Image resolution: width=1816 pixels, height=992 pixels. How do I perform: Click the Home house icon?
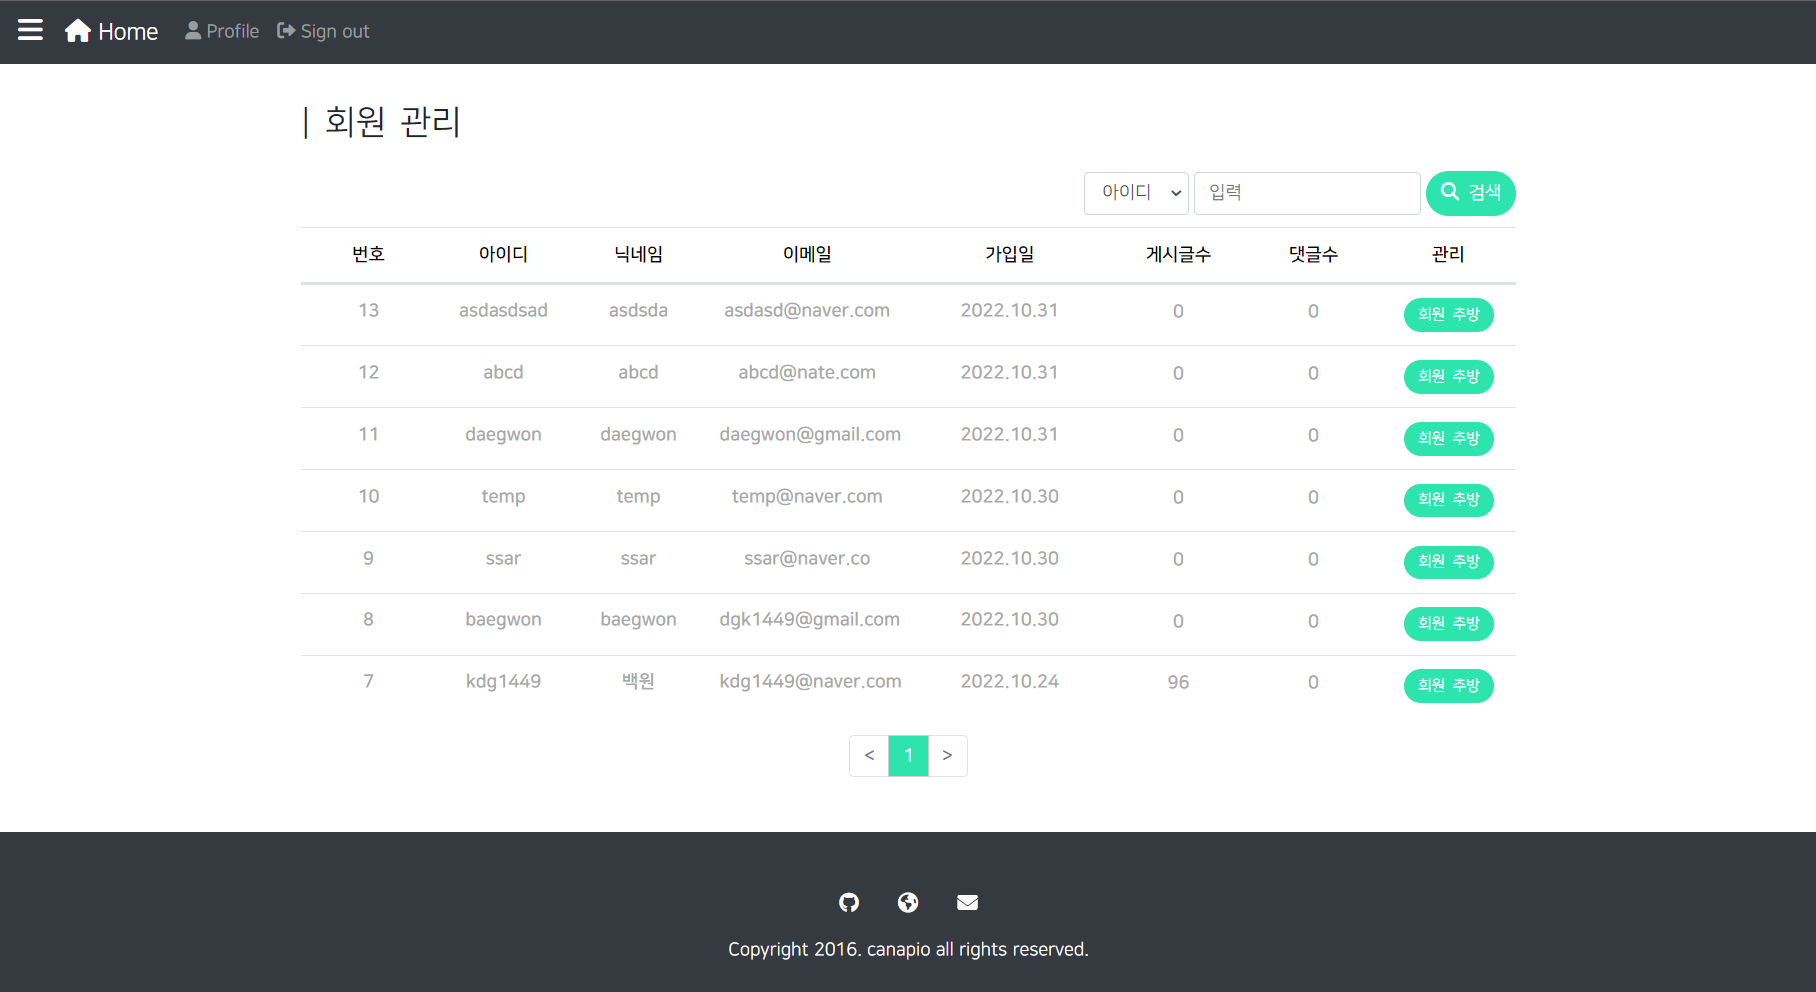click(x=77, y=29)
